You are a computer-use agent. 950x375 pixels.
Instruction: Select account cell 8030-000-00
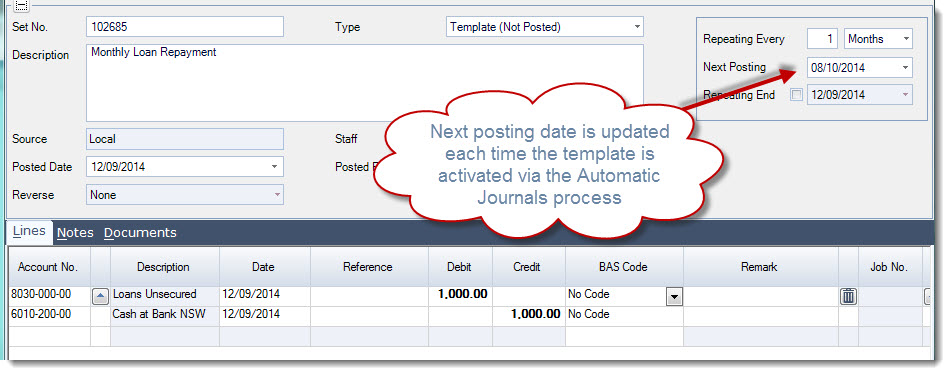coord(49,296)
